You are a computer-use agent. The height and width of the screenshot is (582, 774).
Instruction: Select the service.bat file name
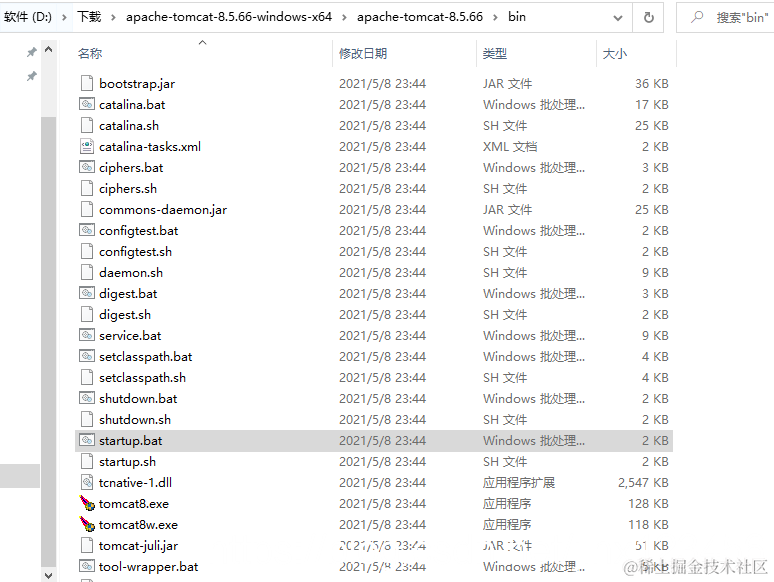tap(130, 336)
